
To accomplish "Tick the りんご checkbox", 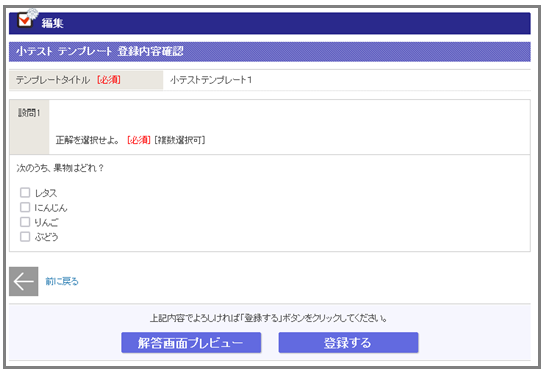I will (25, 222).
